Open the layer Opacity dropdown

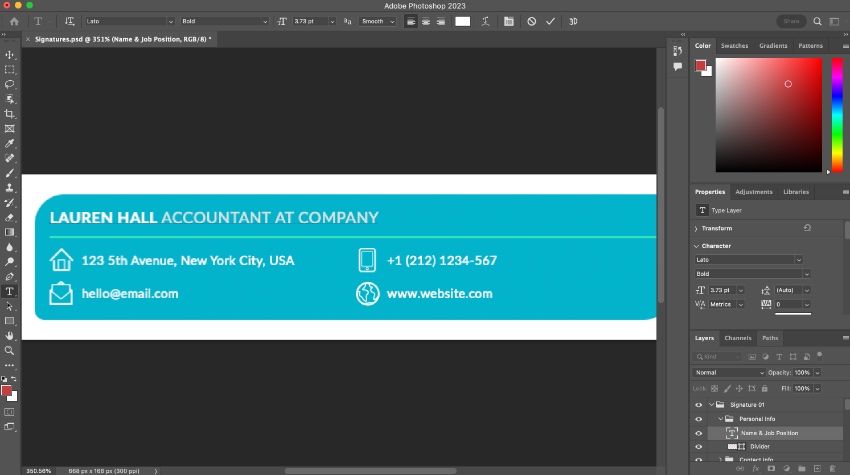click(817, 373)
